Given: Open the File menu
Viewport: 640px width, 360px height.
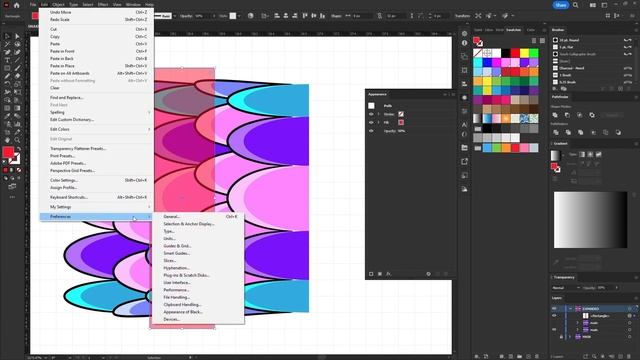Looking at the screenshot, I should [x=33, y=4].
